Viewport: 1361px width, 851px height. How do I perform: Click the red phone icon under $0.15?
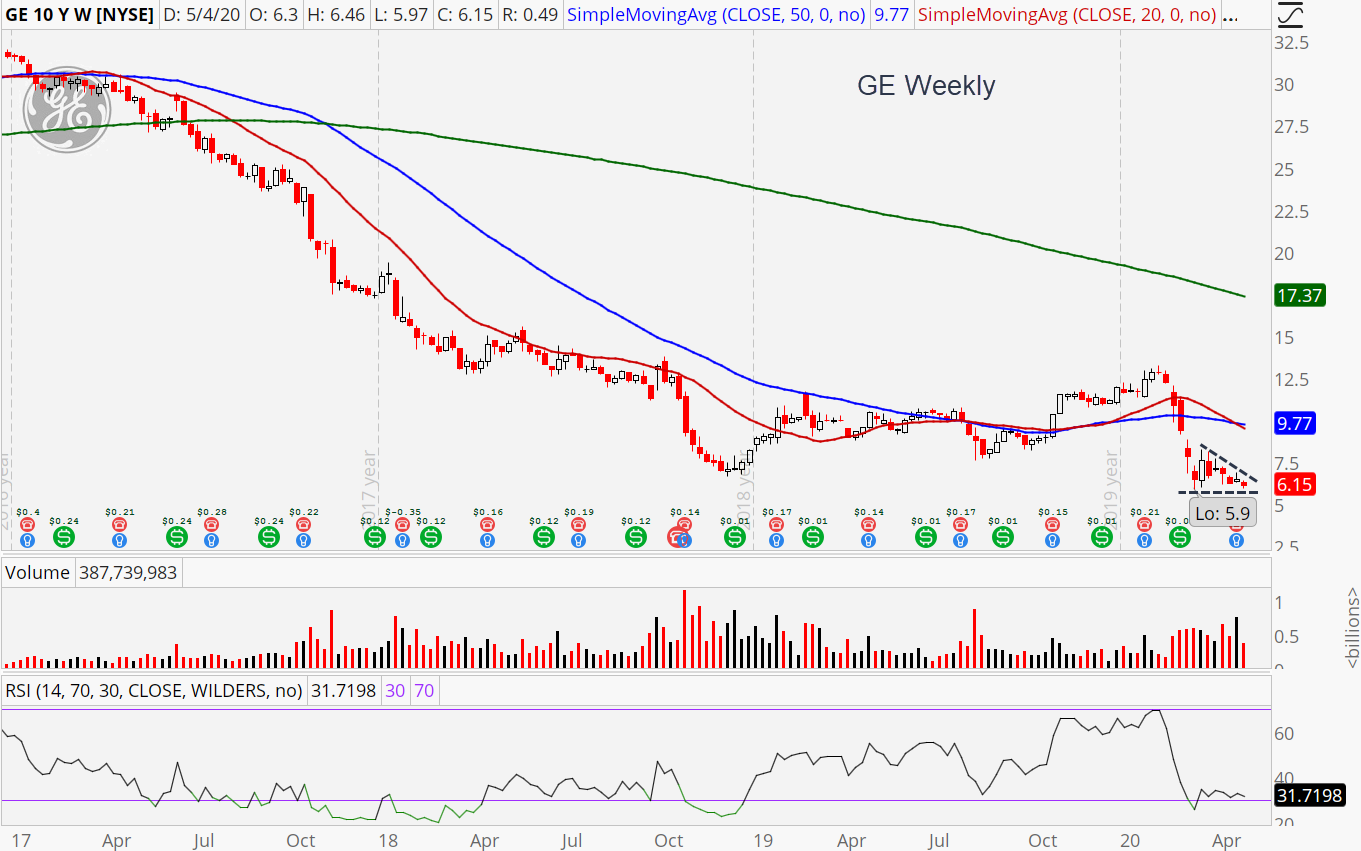(1052, 524)
